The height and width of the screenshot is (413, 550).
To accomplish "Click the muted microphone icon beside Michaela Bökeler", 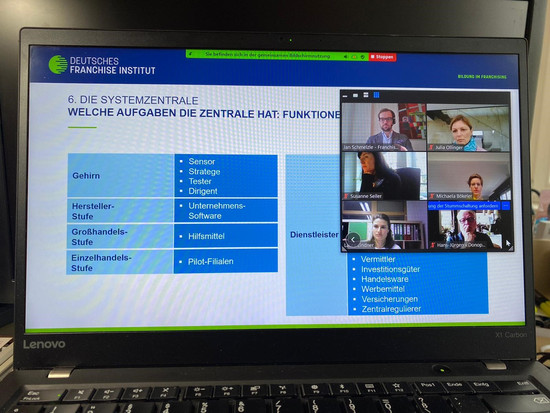I will (x=432, y=196).
